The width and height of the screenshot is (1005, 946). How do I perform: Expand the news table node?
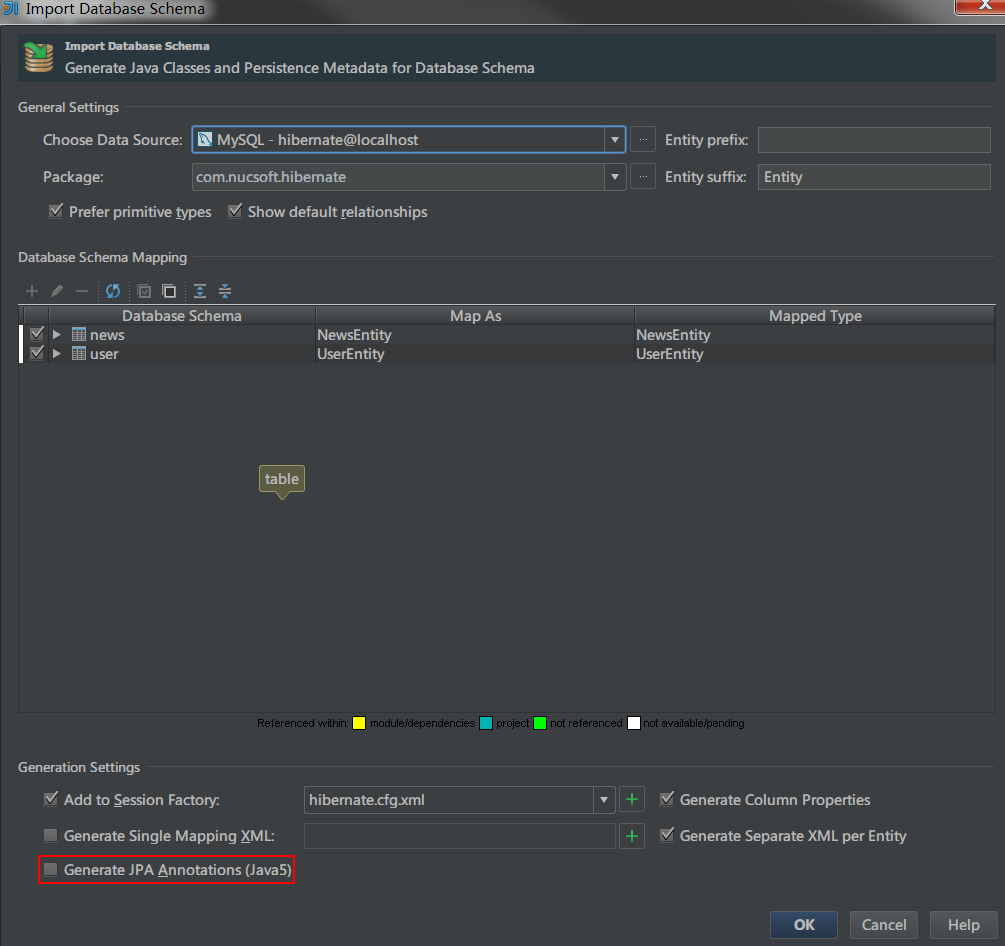[x=56, y=335]
